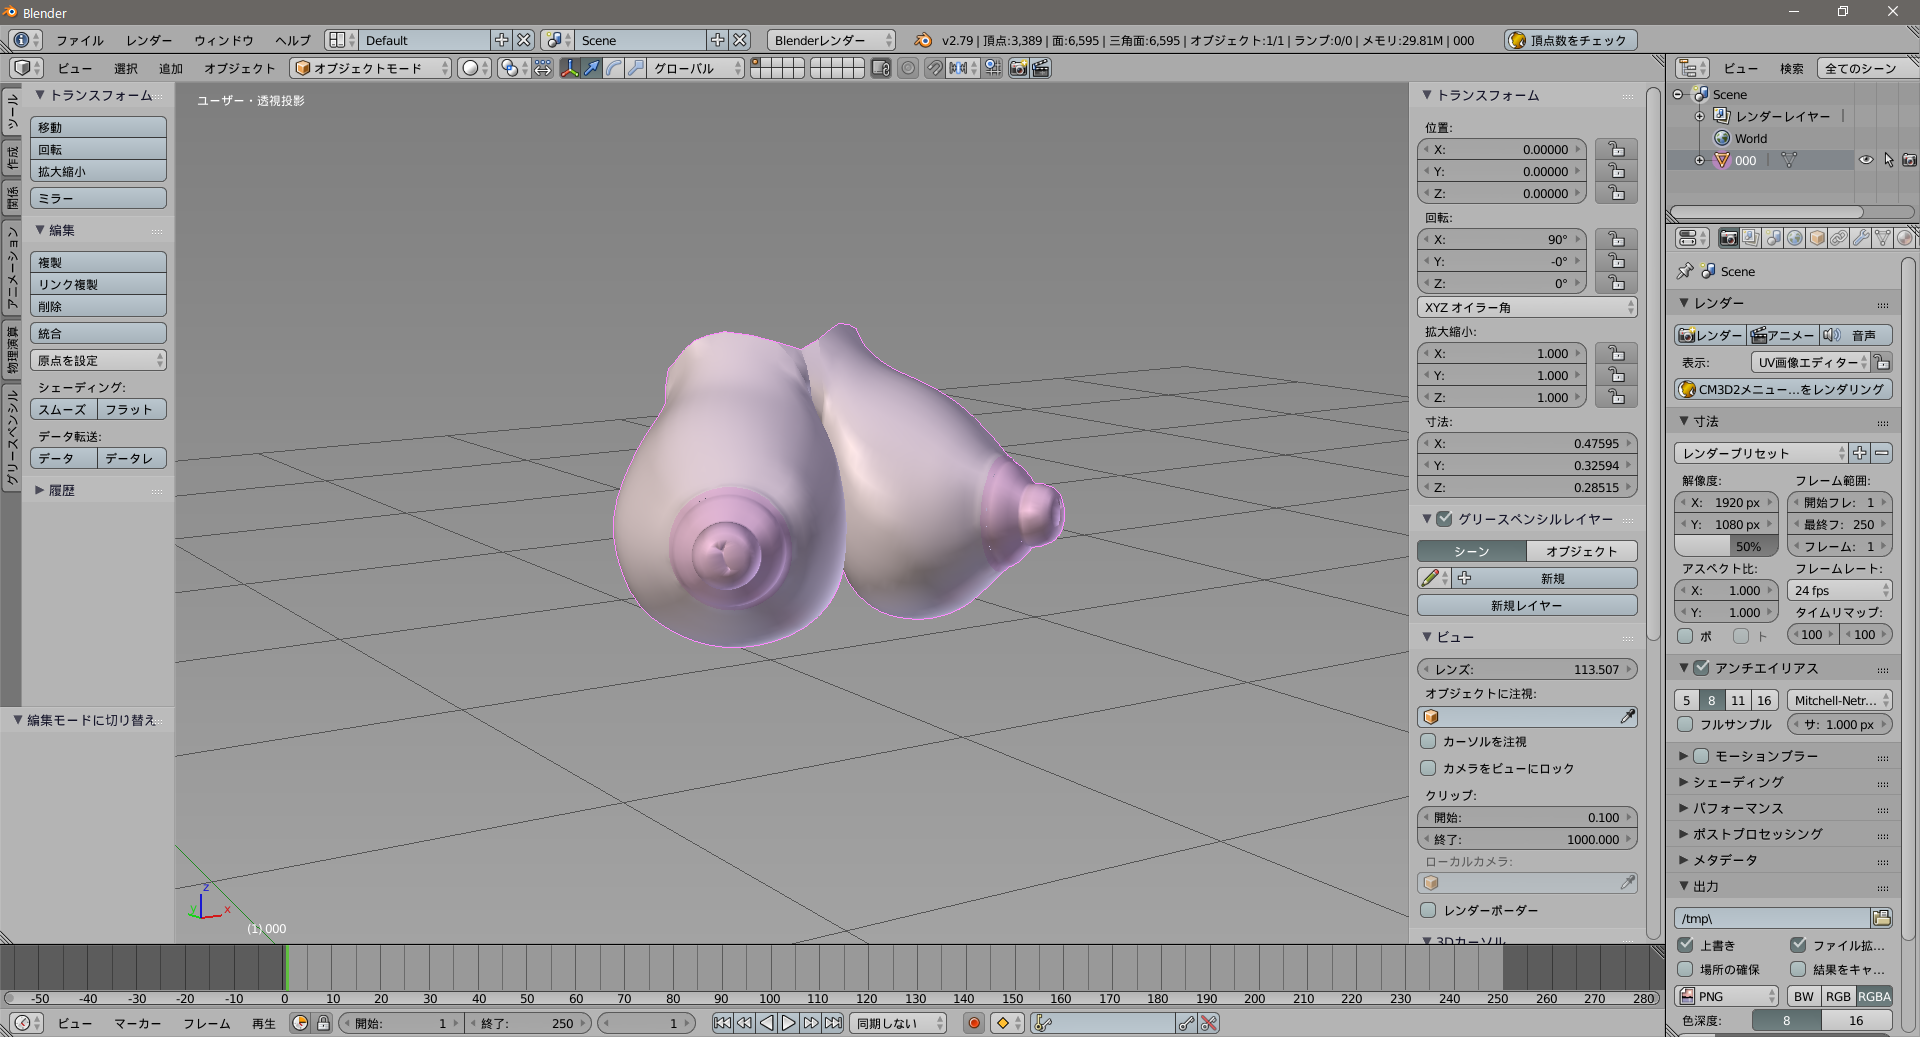This screenshot has width=1920, height=1037.
Task: Click the 頂点数をチェック button
Action: (1570, 41)
